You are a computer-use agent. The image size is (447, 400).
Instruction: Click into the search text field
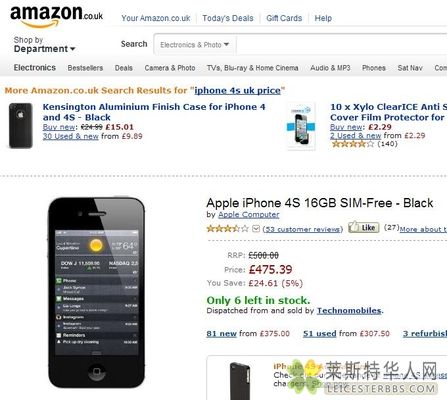[342, 45]
